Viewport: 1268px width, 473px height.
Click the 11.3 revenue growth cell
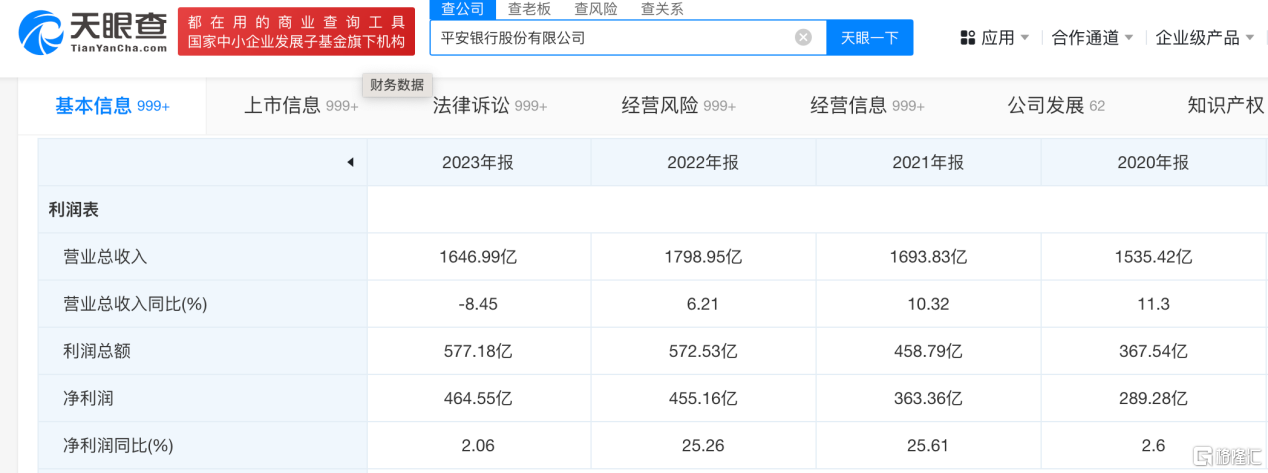pos(1153,304)
